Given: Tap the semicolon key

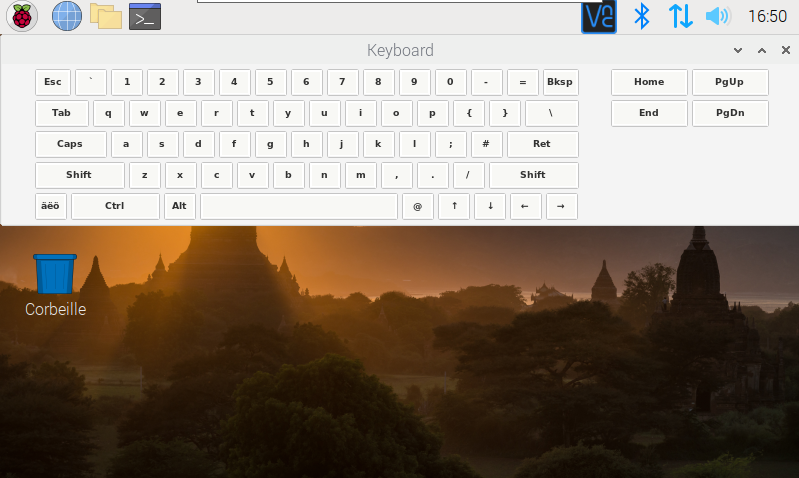Looking at the screenshot, I should pos(451,144).
